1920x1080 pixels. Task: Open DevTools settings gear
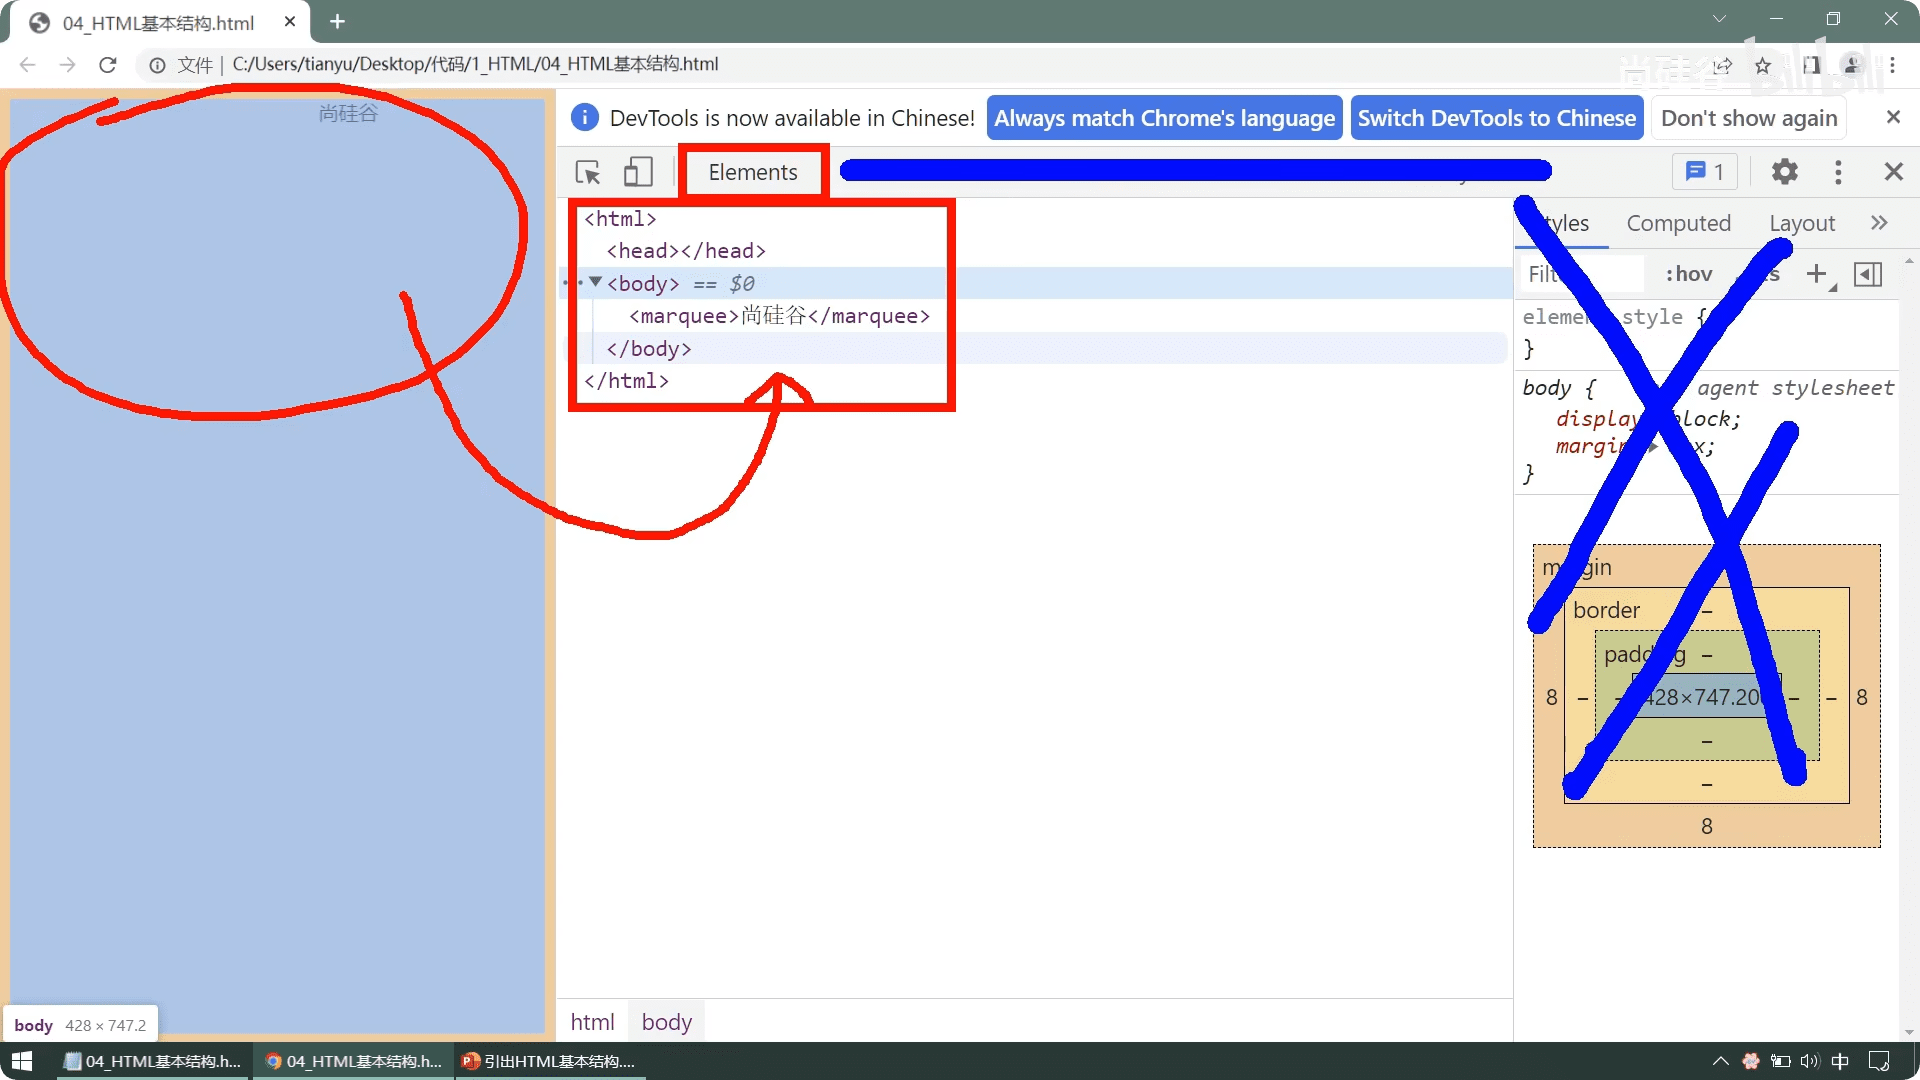coord(1785,172)
